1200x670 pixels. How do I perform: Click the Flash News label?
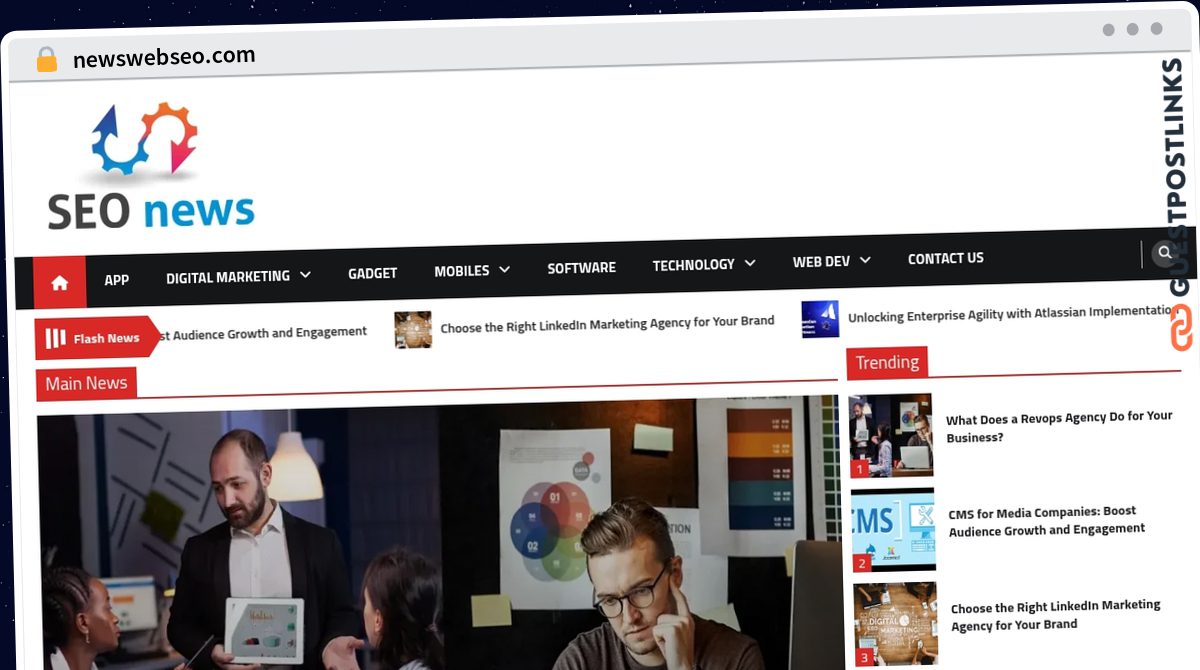point(106,338)
